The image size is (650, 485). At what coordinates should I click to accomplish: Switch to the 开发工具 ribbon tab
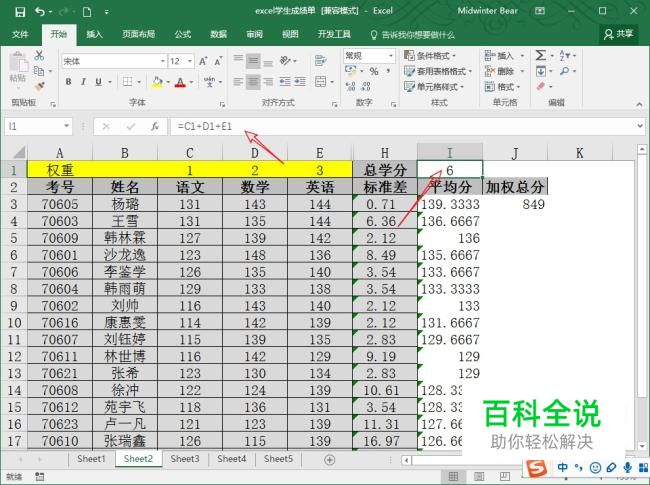coord(334,34)
